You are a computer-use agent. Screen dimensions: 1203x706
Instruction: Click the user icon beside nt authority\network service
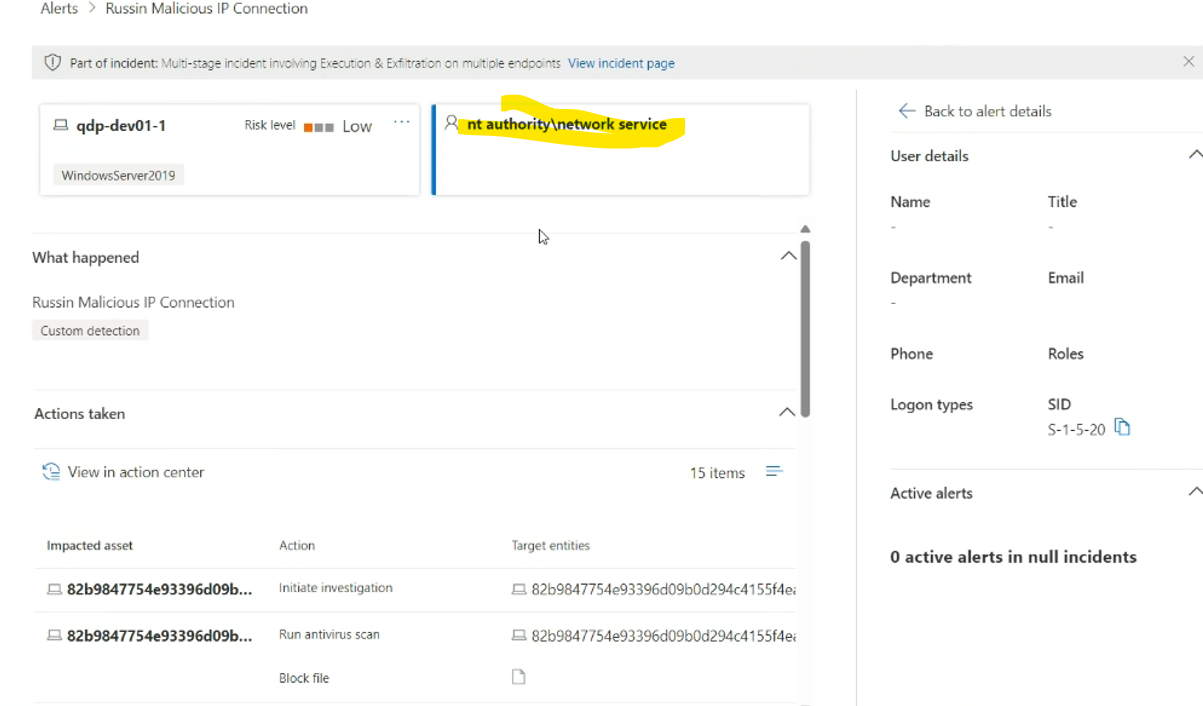coord(450,123)
